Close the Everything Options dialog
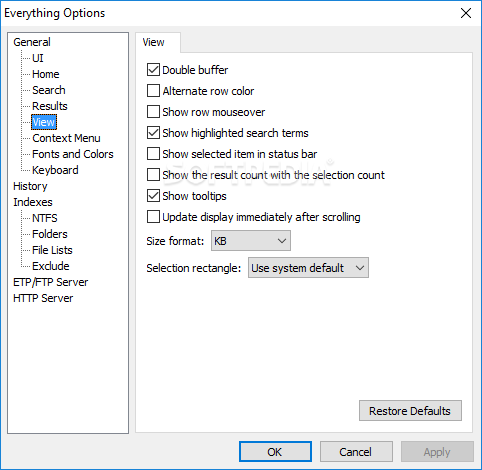Image resolution: width=482 pixels, height=470 pixels. [466, 13]
